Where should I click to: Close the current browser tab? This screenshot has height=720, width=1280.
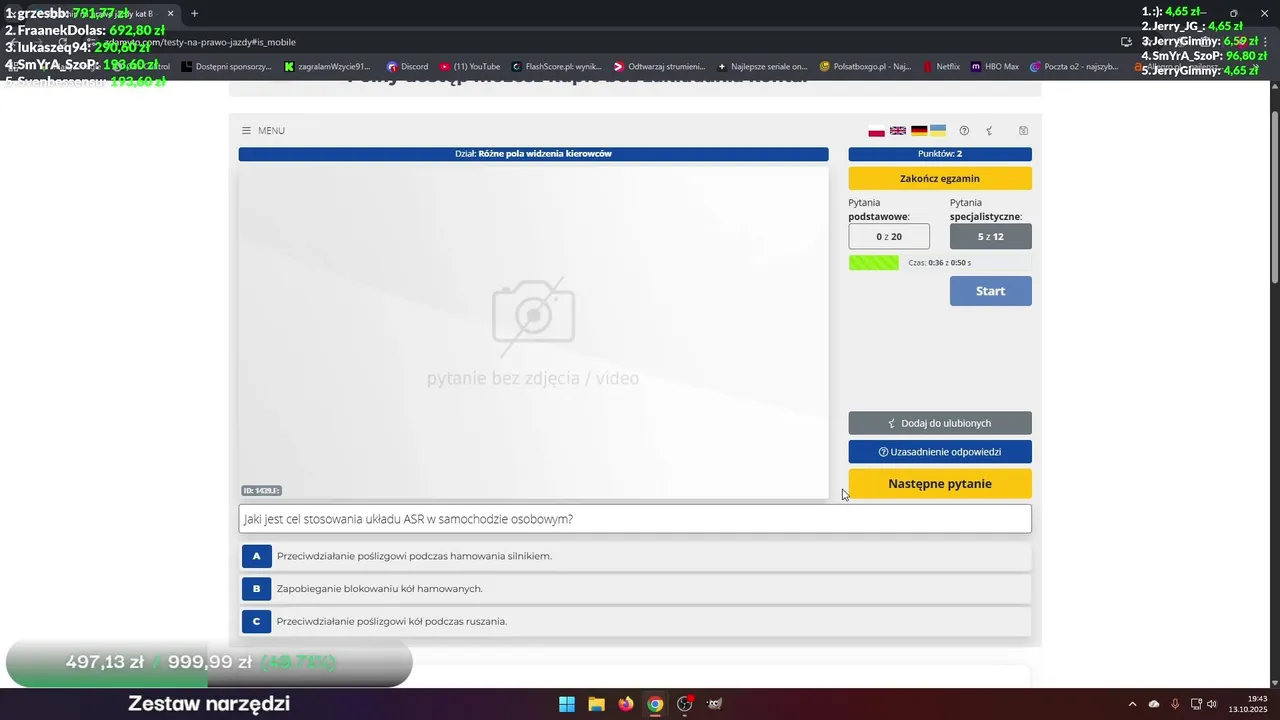tap(170, 14)
